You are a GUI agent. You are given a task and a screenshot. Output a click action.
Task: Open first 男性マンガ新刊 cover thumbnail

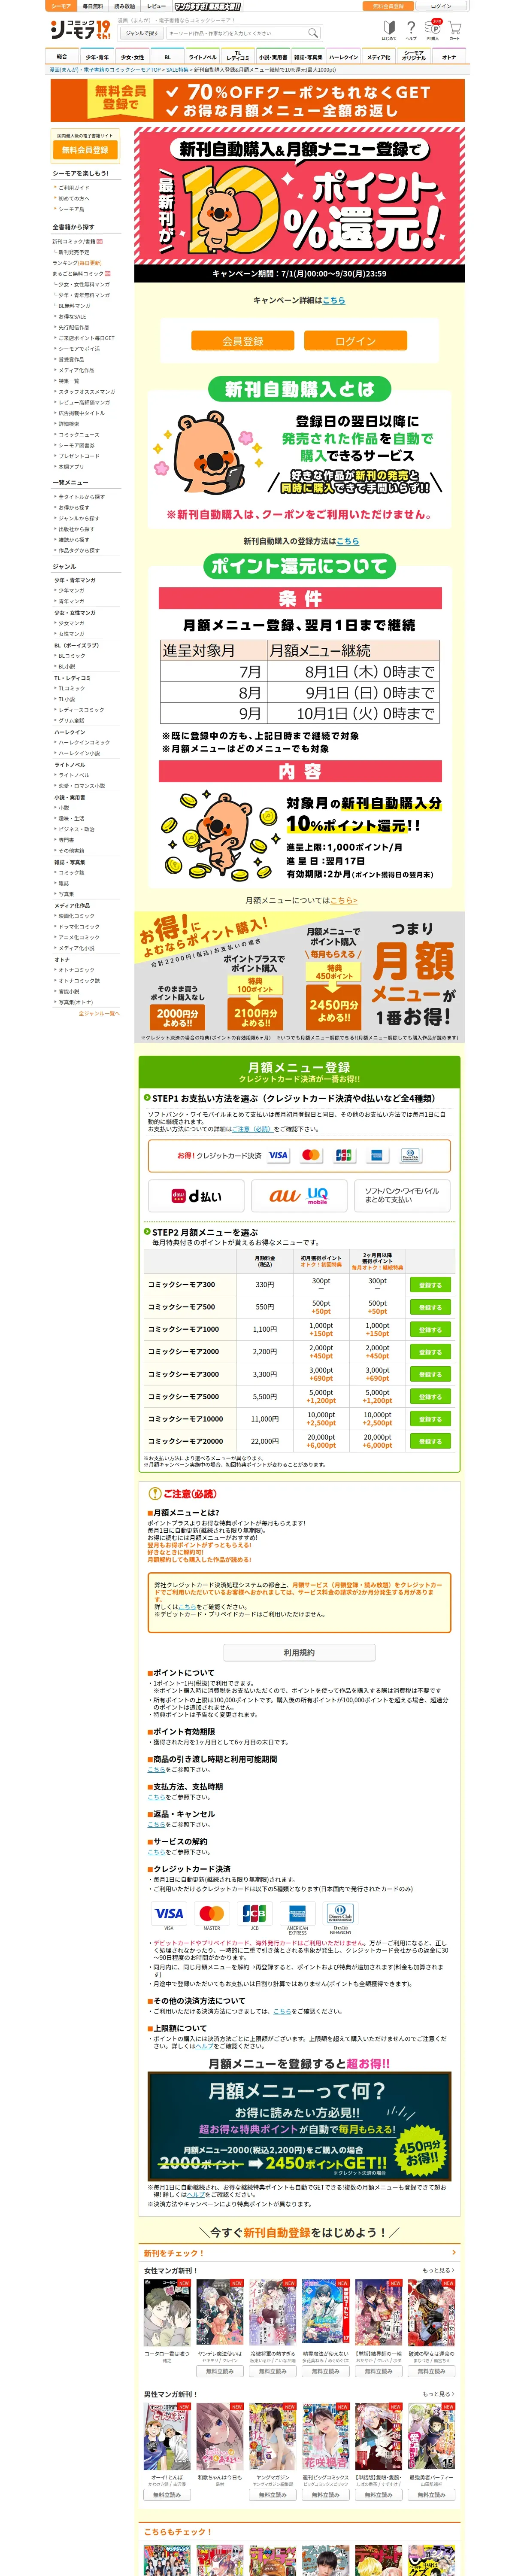coord(167,2437)
